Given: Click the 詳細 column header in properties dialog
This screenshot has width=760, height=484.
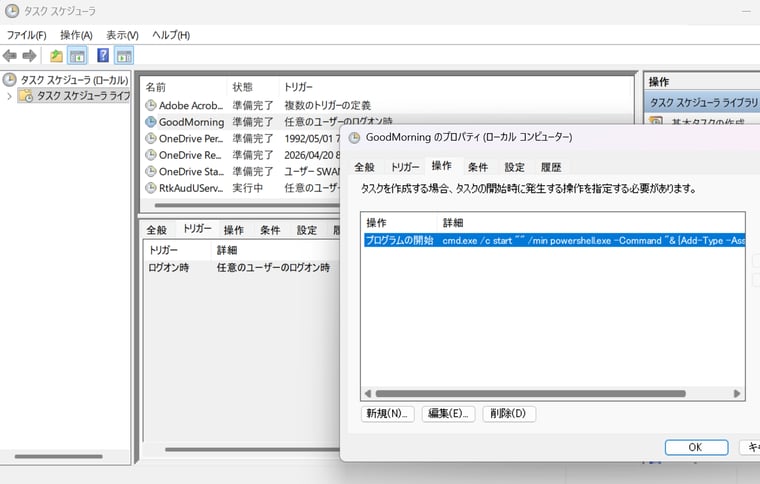Looking at the screenshot, I should point(453,223).
